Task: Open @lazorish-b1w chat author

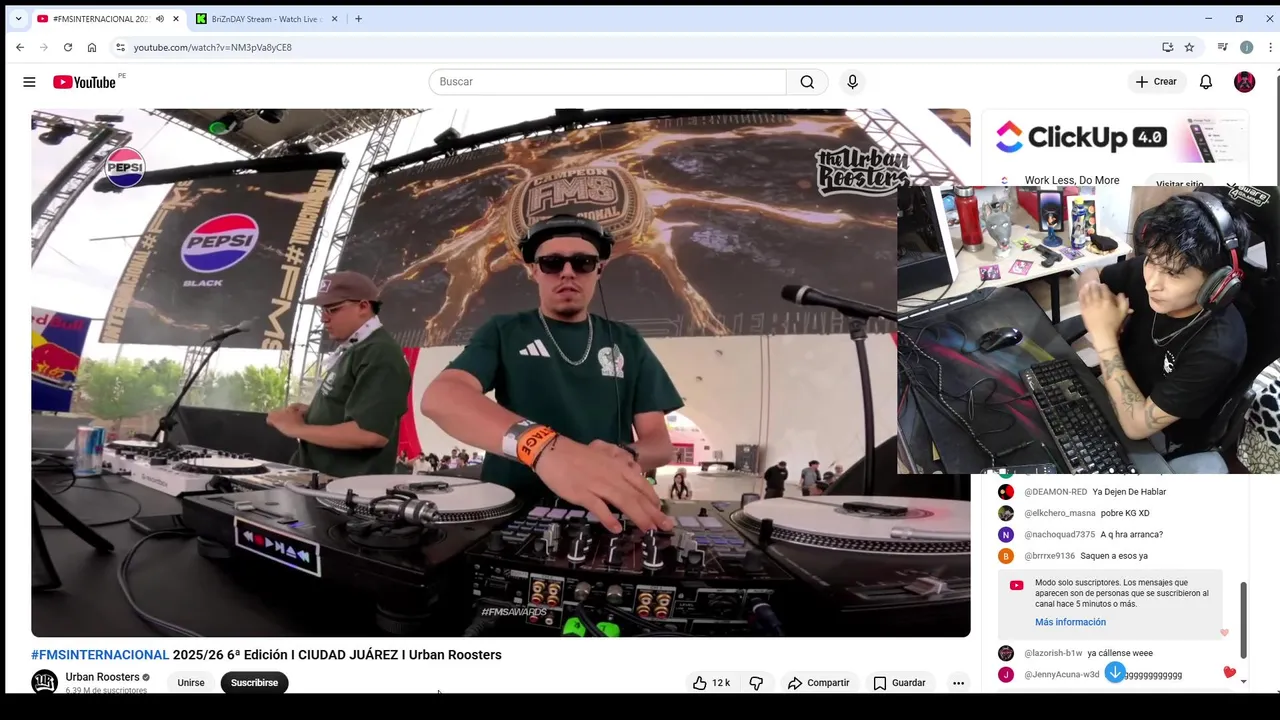Action: click(1053, 653)
